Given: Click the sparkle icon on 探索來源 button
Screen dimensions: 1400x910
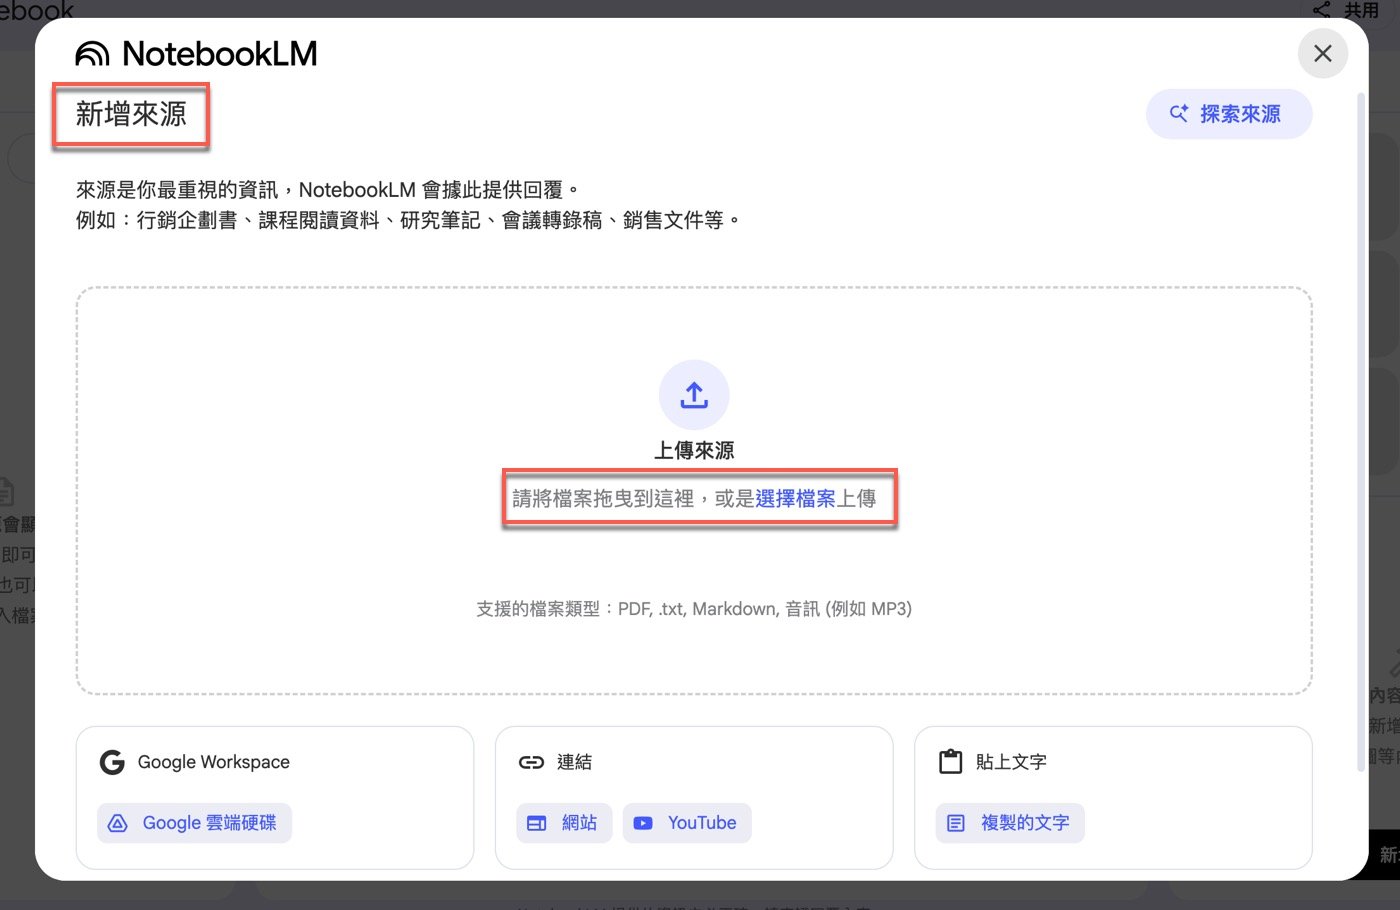Looking at the screenshot, I should click(x=1178, y=113).
